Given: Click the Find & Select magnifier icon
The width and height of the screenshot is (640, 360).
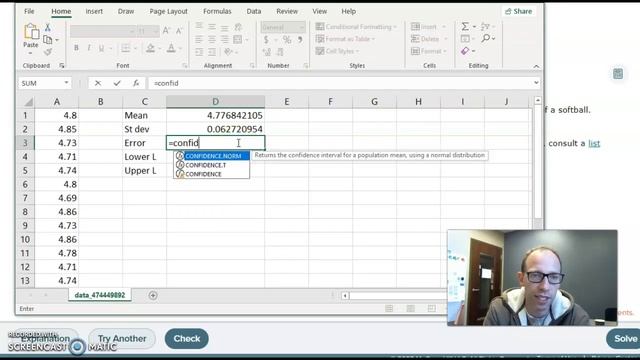Looking at the screenshot, I should coord(486,38).
